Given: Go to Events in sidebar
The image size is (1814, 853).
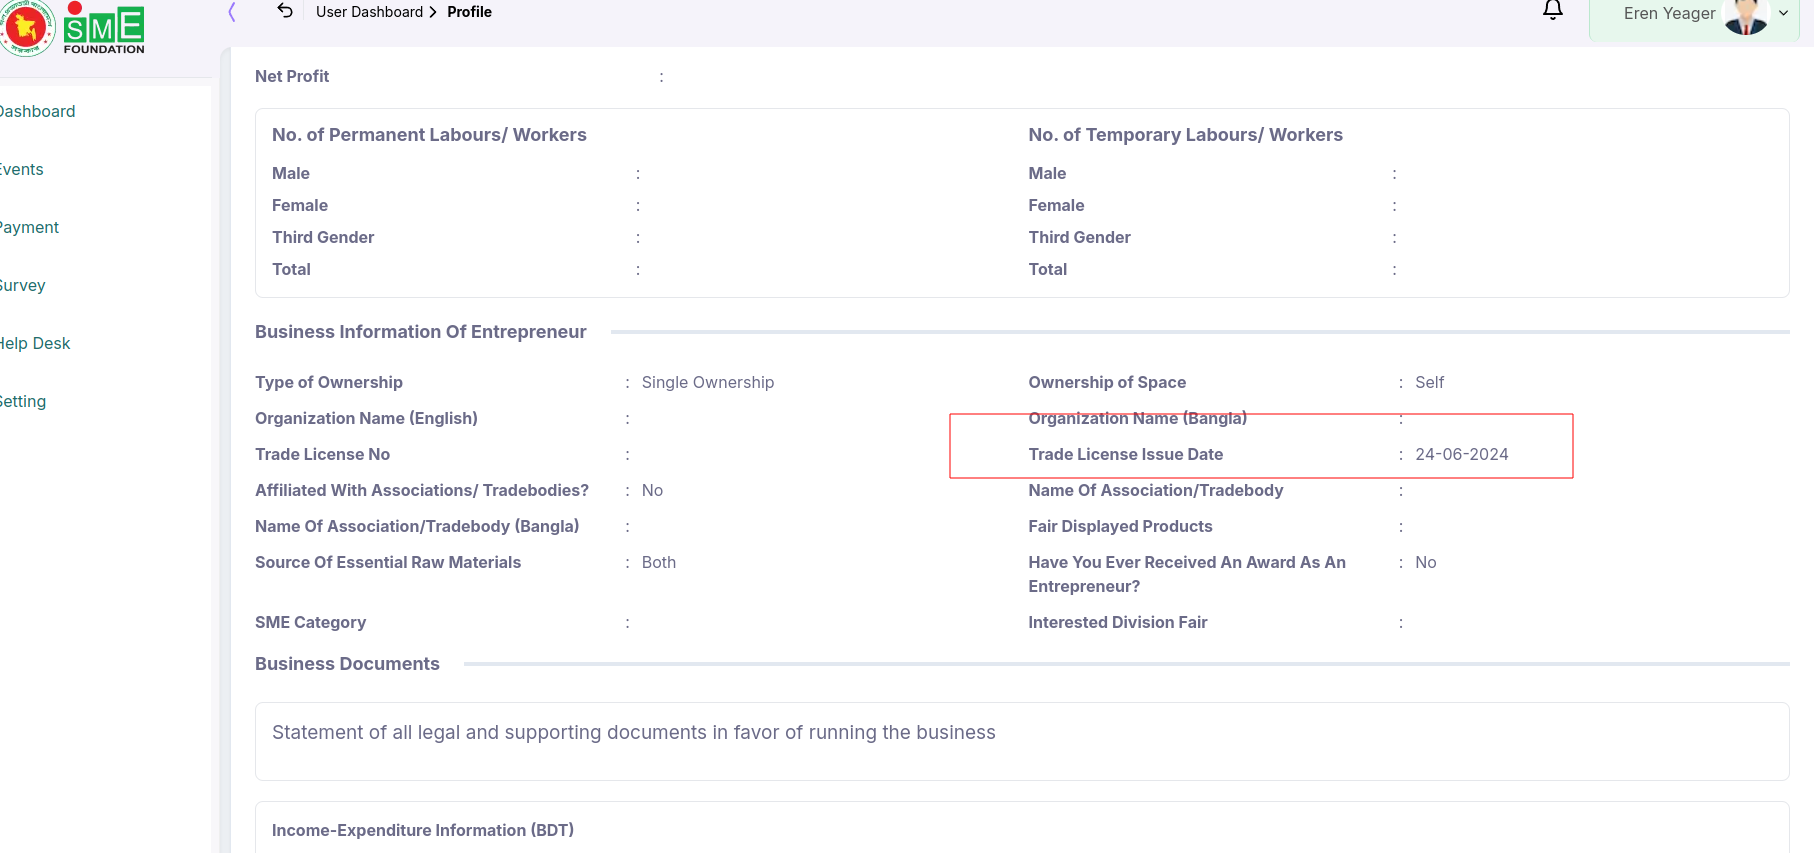Looking at the screenshot, I should click(x=21, y=169).
